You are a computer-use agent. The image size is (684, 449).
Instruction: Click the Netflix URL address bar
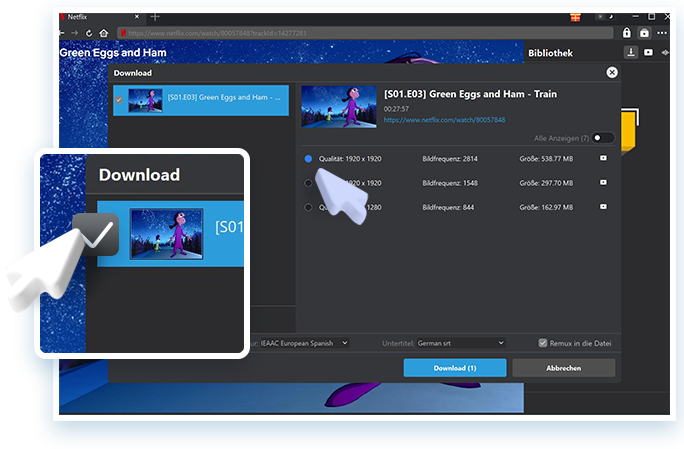coord(365,33)
